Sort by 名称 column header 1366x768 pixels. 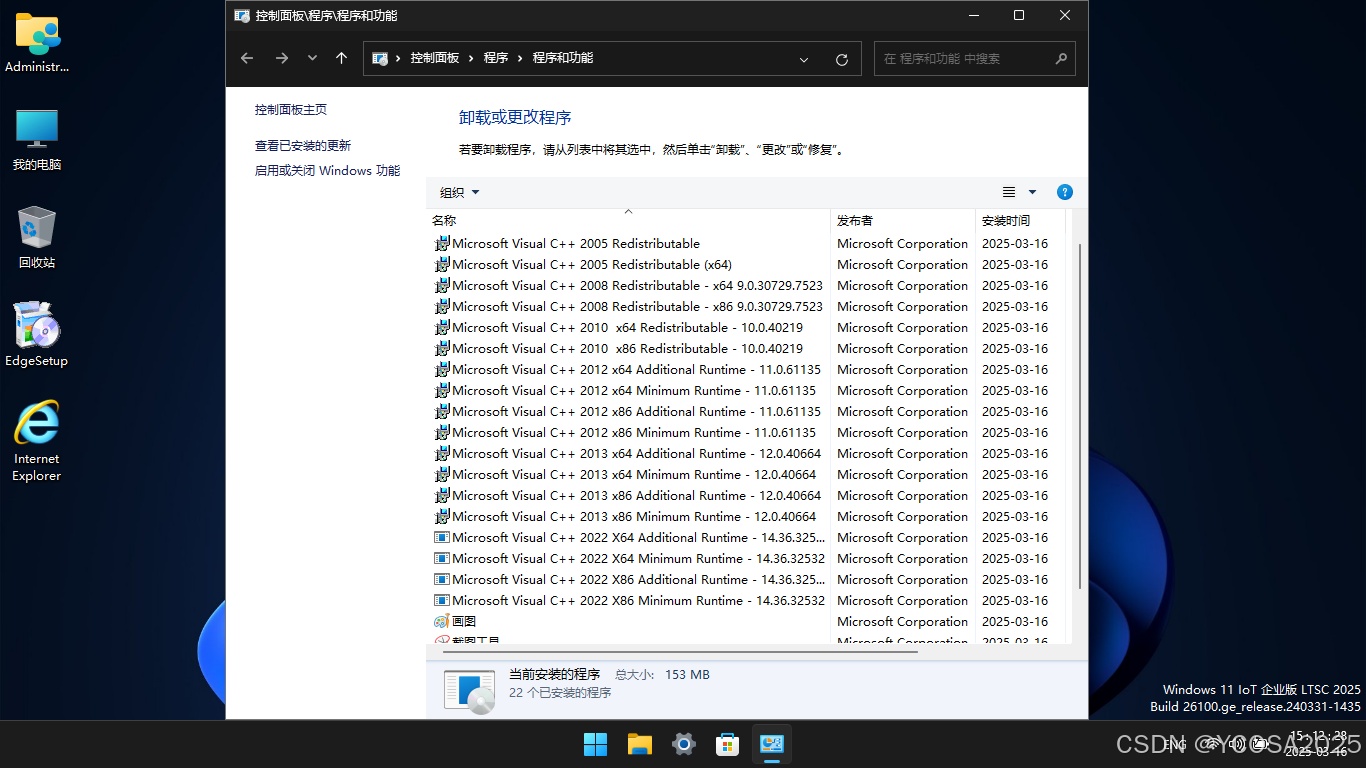[x=628, y=220]
